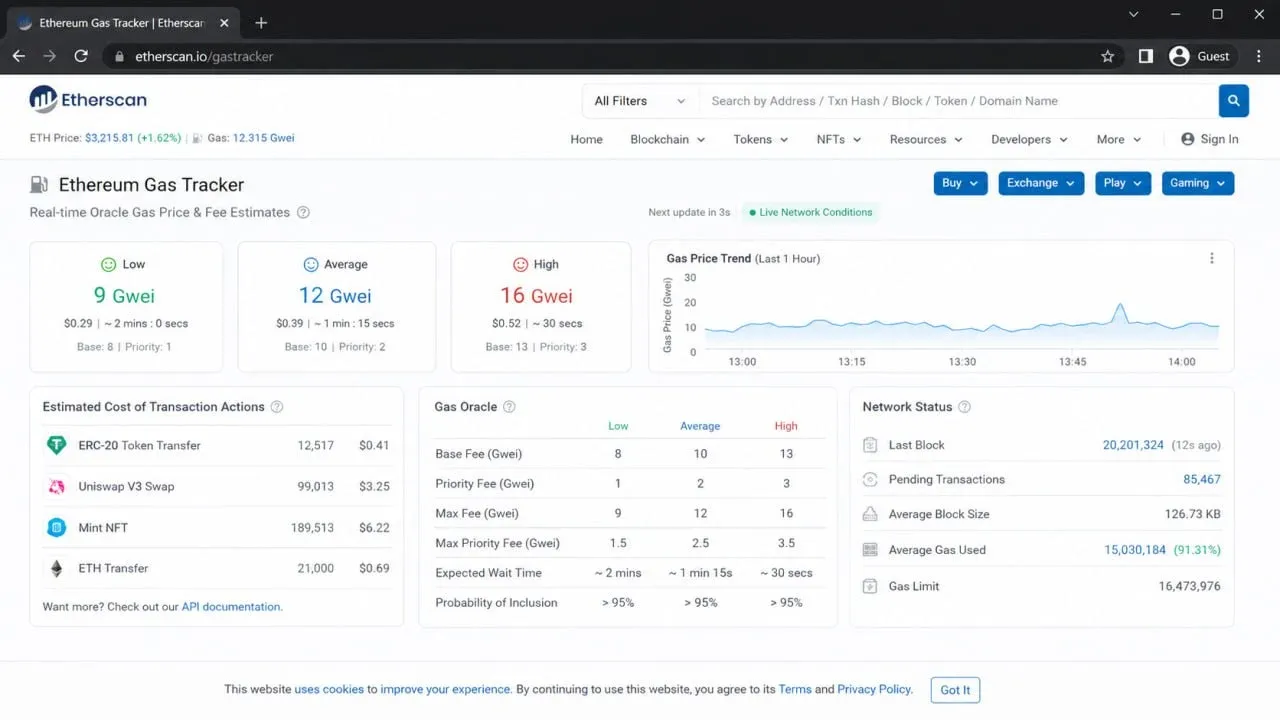
Task: Open the Etherscan logo home link
Action: click(88, 99)
